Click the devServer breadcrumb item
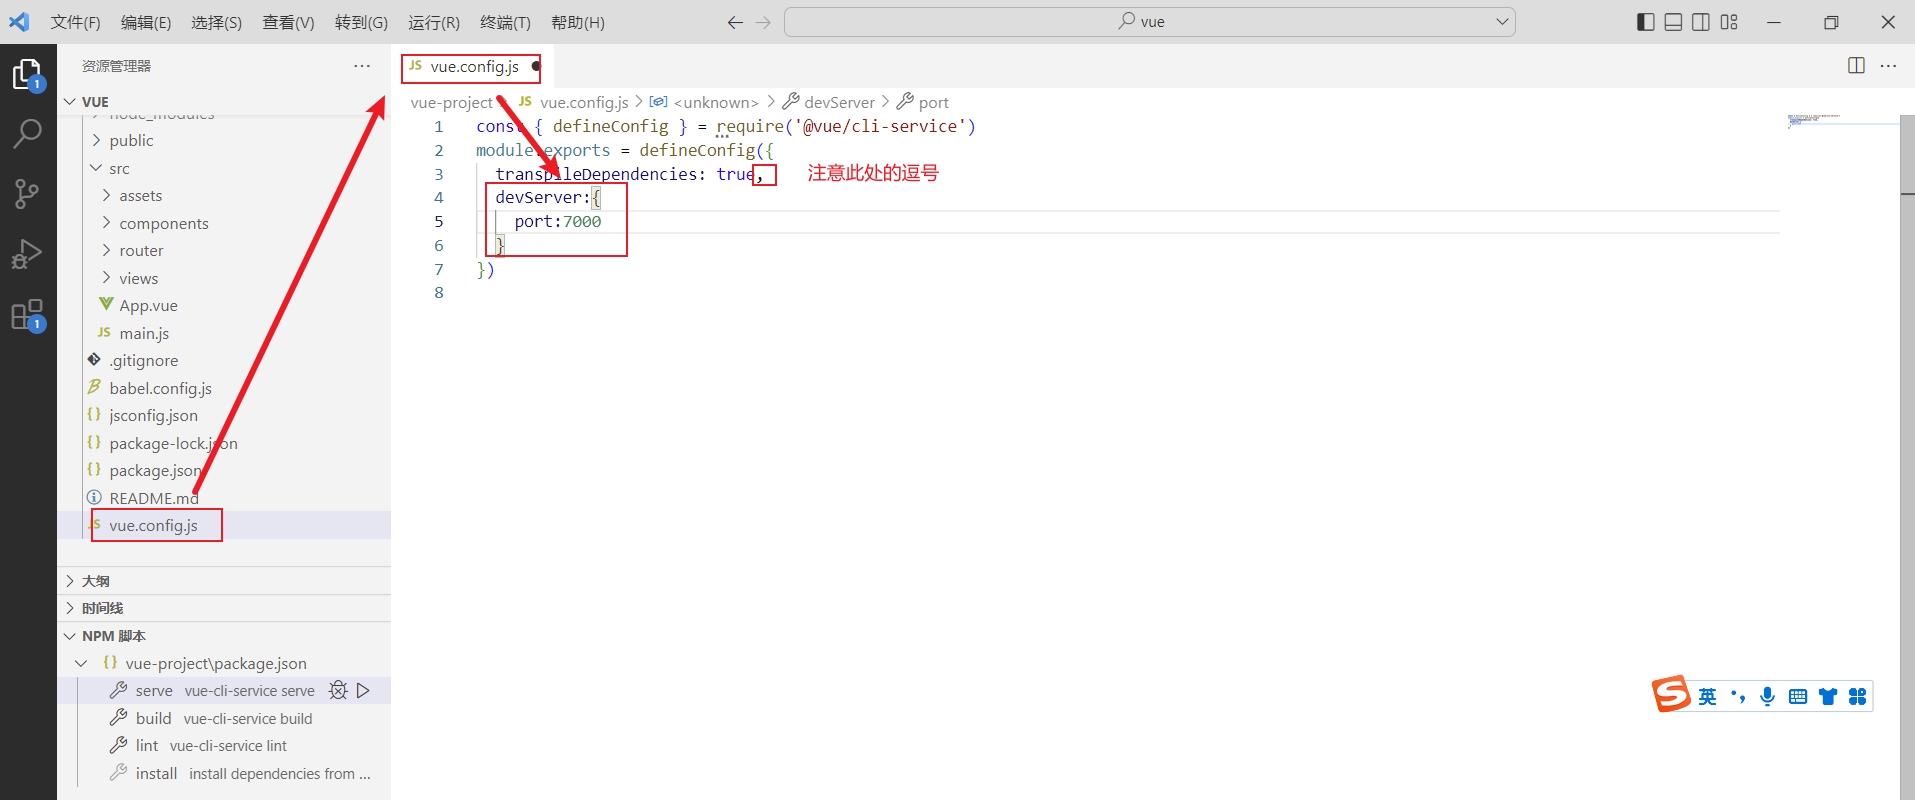The image size is (1915, 800). 839,102
